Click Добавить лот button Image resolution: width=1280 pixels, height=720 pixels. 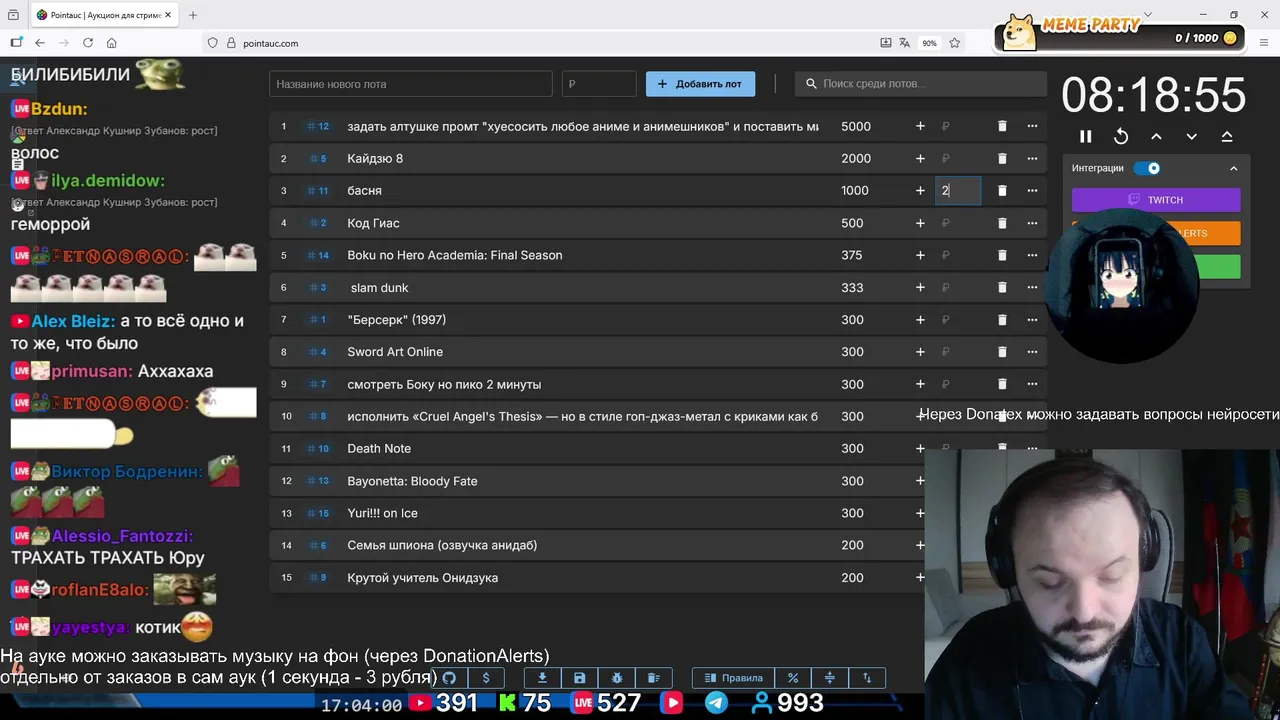coord(700,84)
